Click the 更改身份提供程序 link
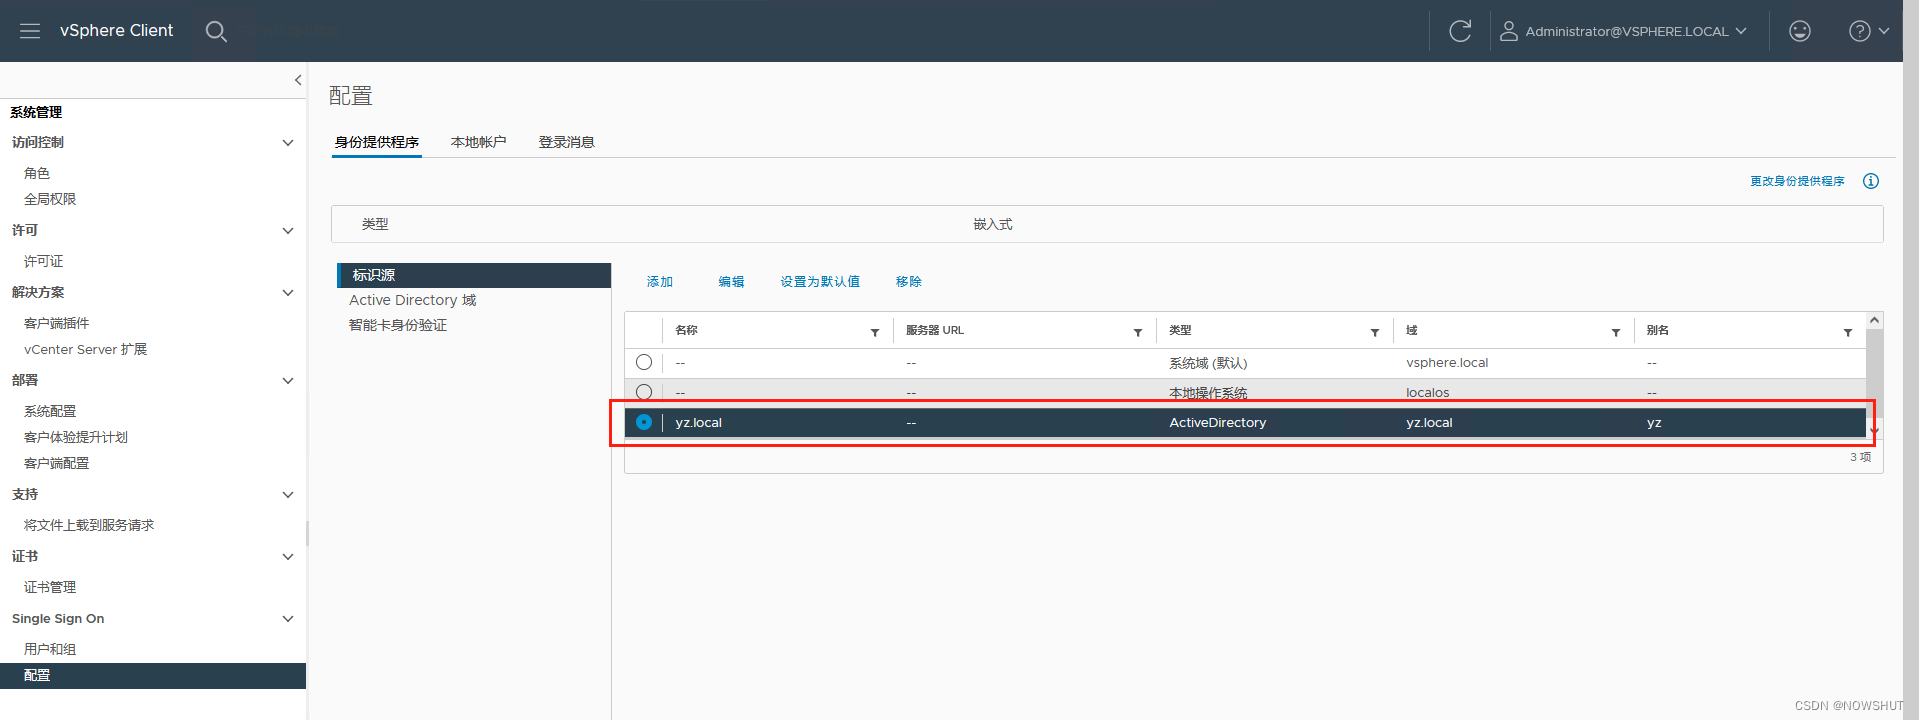Viewport: 1919px width, 720px height. (x=1797, y=181)
